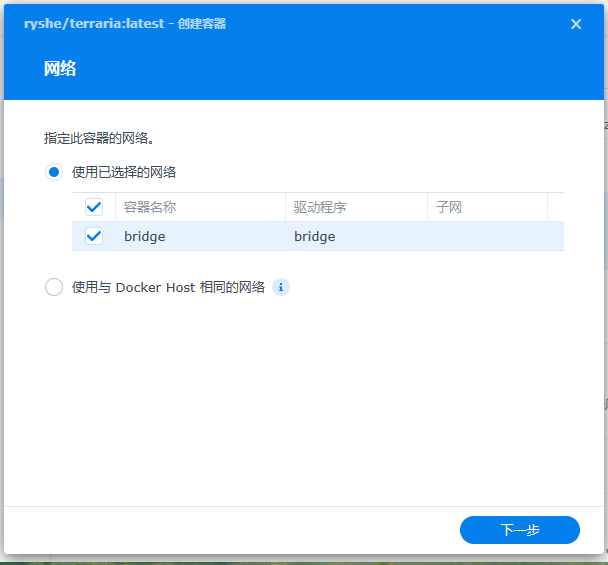Viewport: 608px width, 565px height.
Task: Select the 使用已选择的网络 radio button
Action: [x=54, y=172]
